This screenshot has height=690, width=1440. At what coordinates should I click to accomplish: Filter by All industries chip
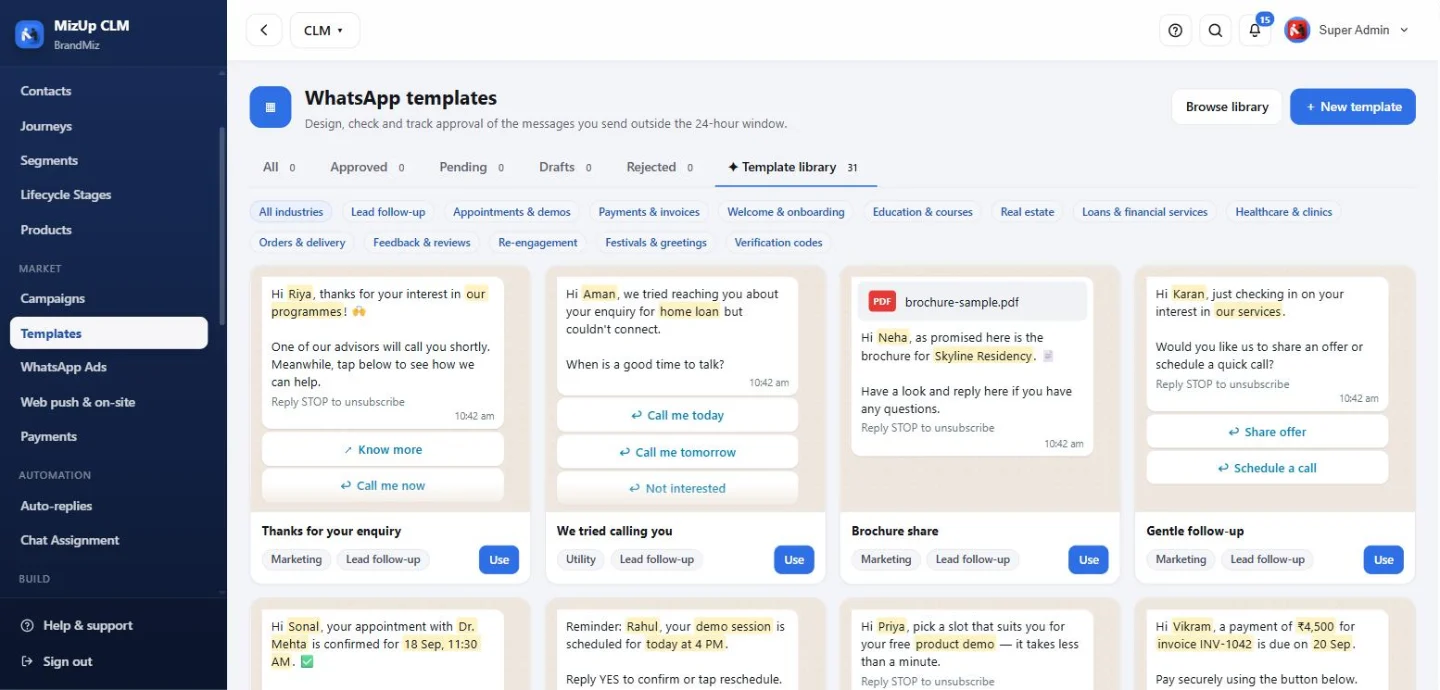[291, 212]
